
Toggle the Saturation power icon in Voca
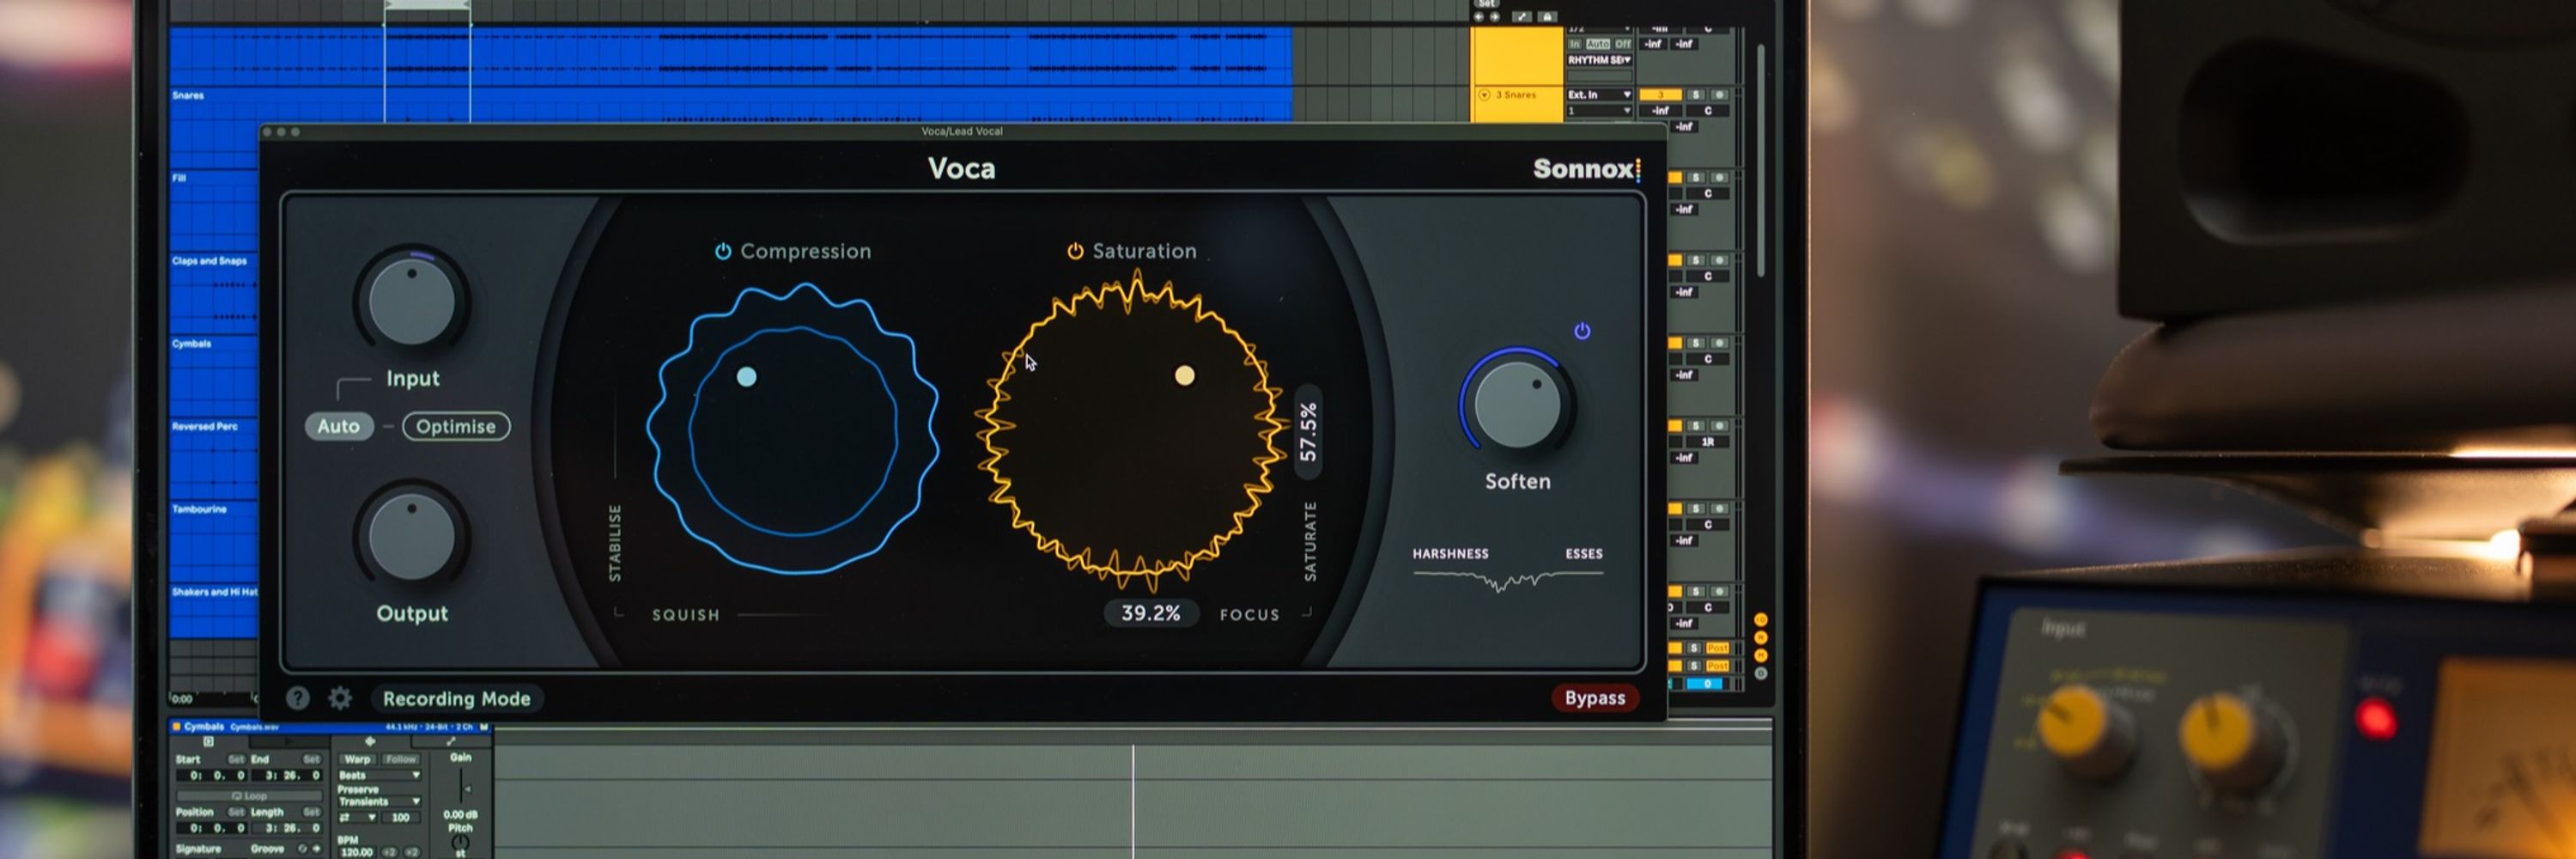[1075, 251]
